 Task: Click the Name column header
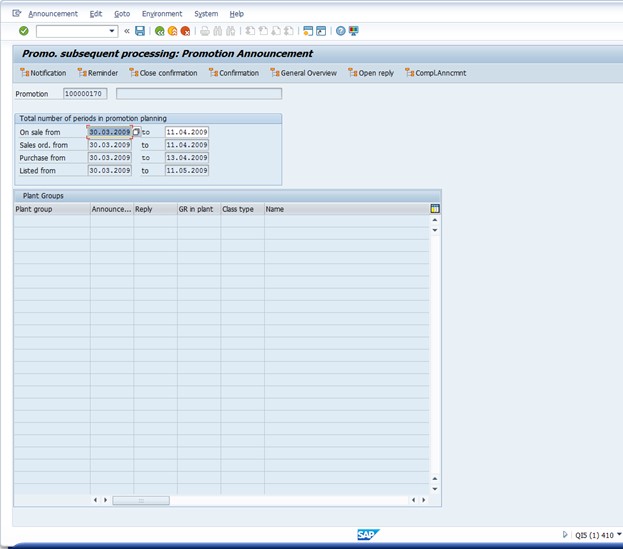[x=346, y=209]
